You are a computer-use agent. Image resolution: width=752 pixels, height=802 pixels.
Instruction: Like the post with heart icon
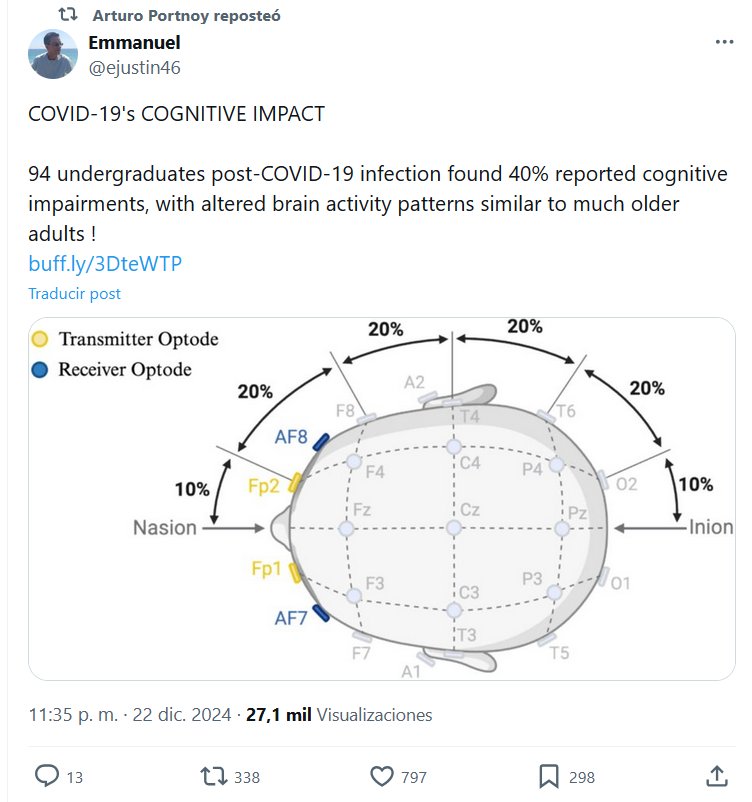[x=381, y=776]
